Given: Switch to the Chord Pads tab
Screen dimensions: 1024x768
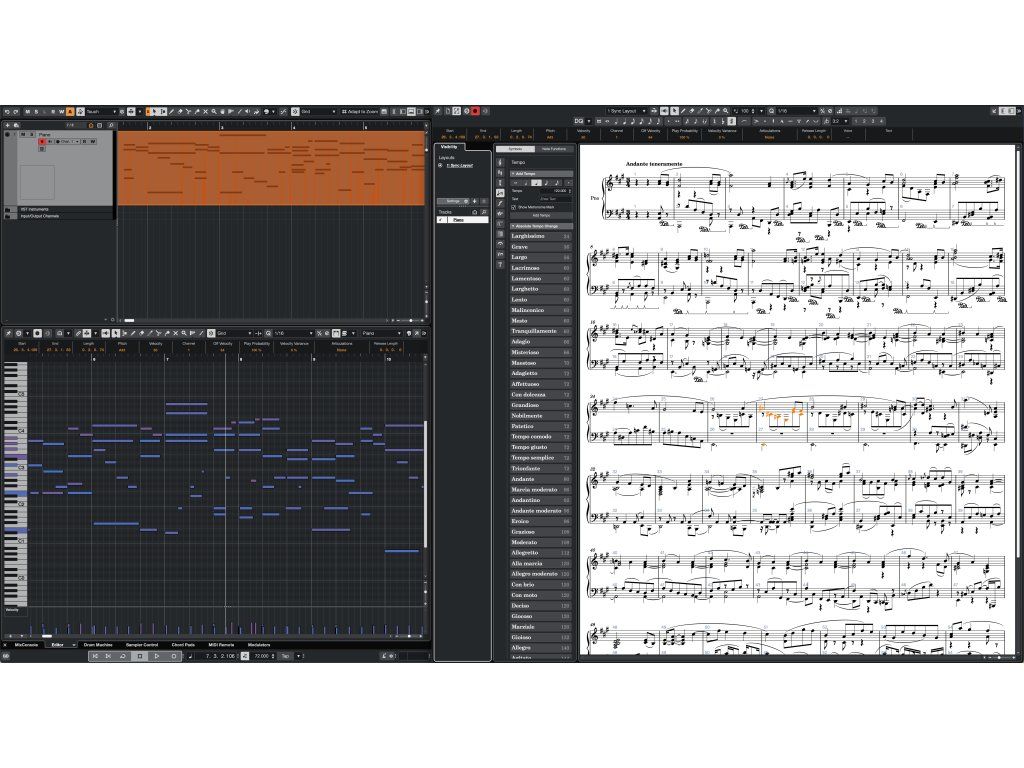Looking at the screenshot, I should (x=182, y=645).
